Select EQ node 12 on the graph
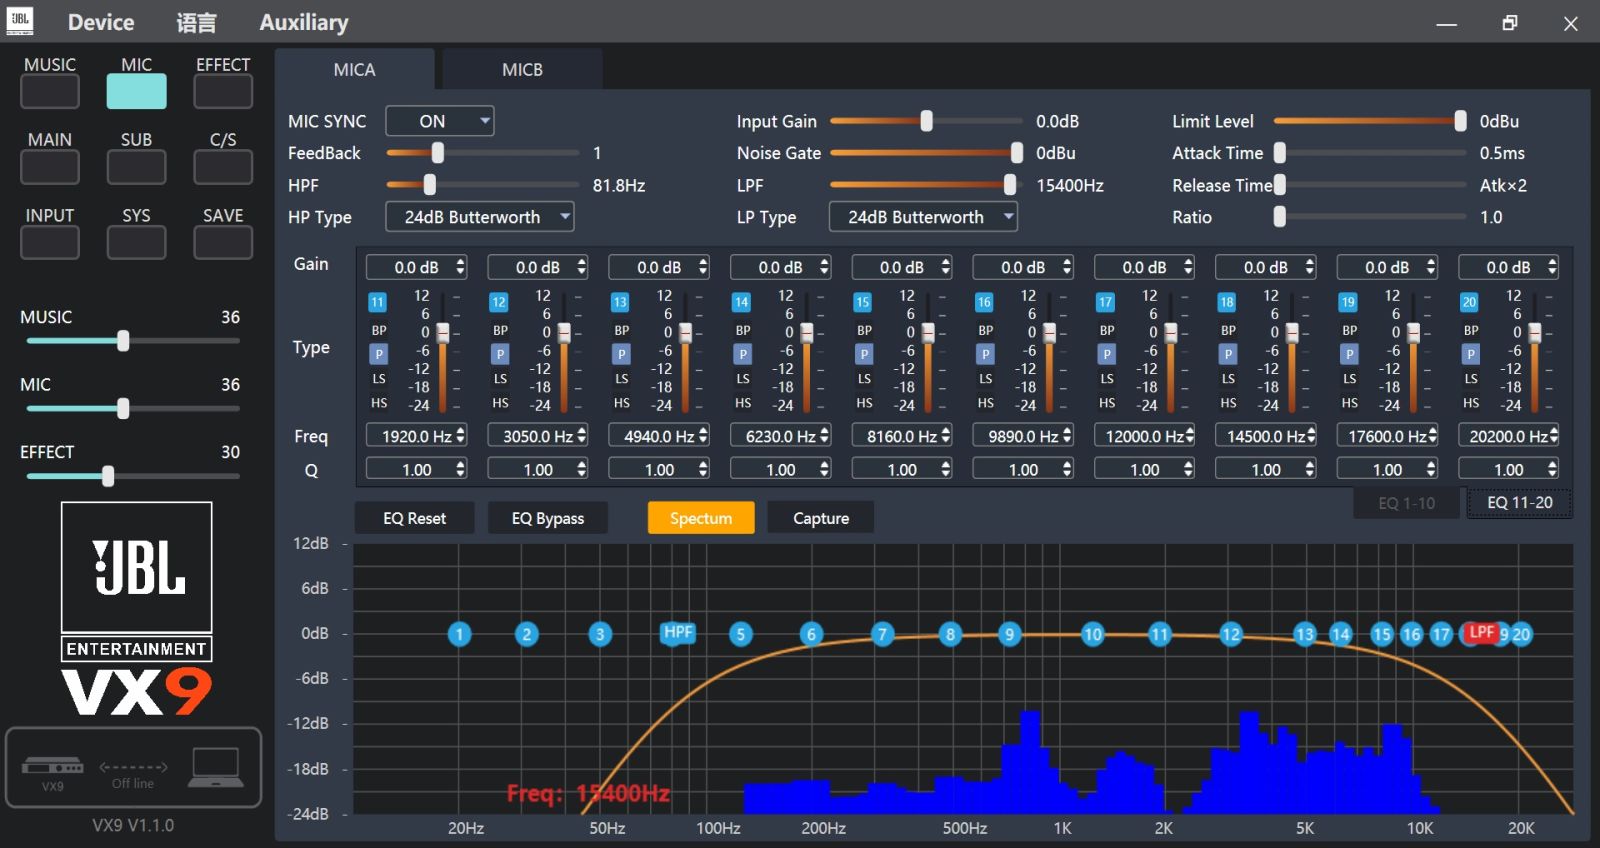1600x848 pixels. click(x=1231, y=634)
